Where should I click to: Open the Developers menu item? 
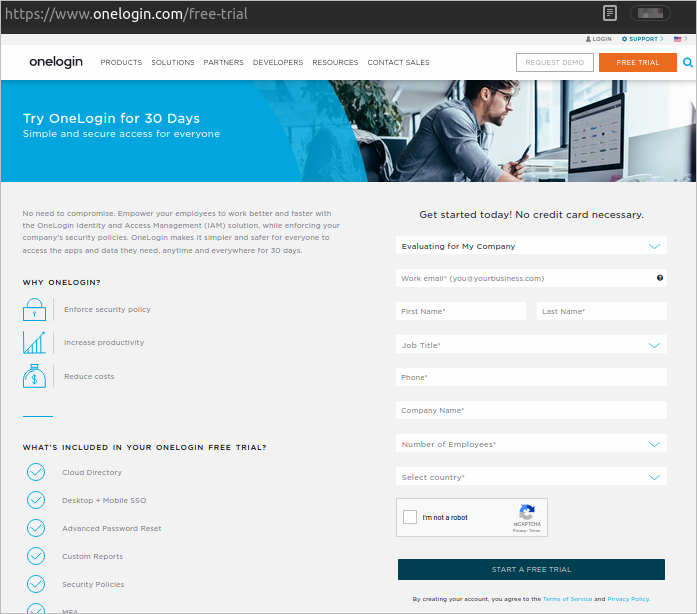pyautogui.click(x=278, y=62)
